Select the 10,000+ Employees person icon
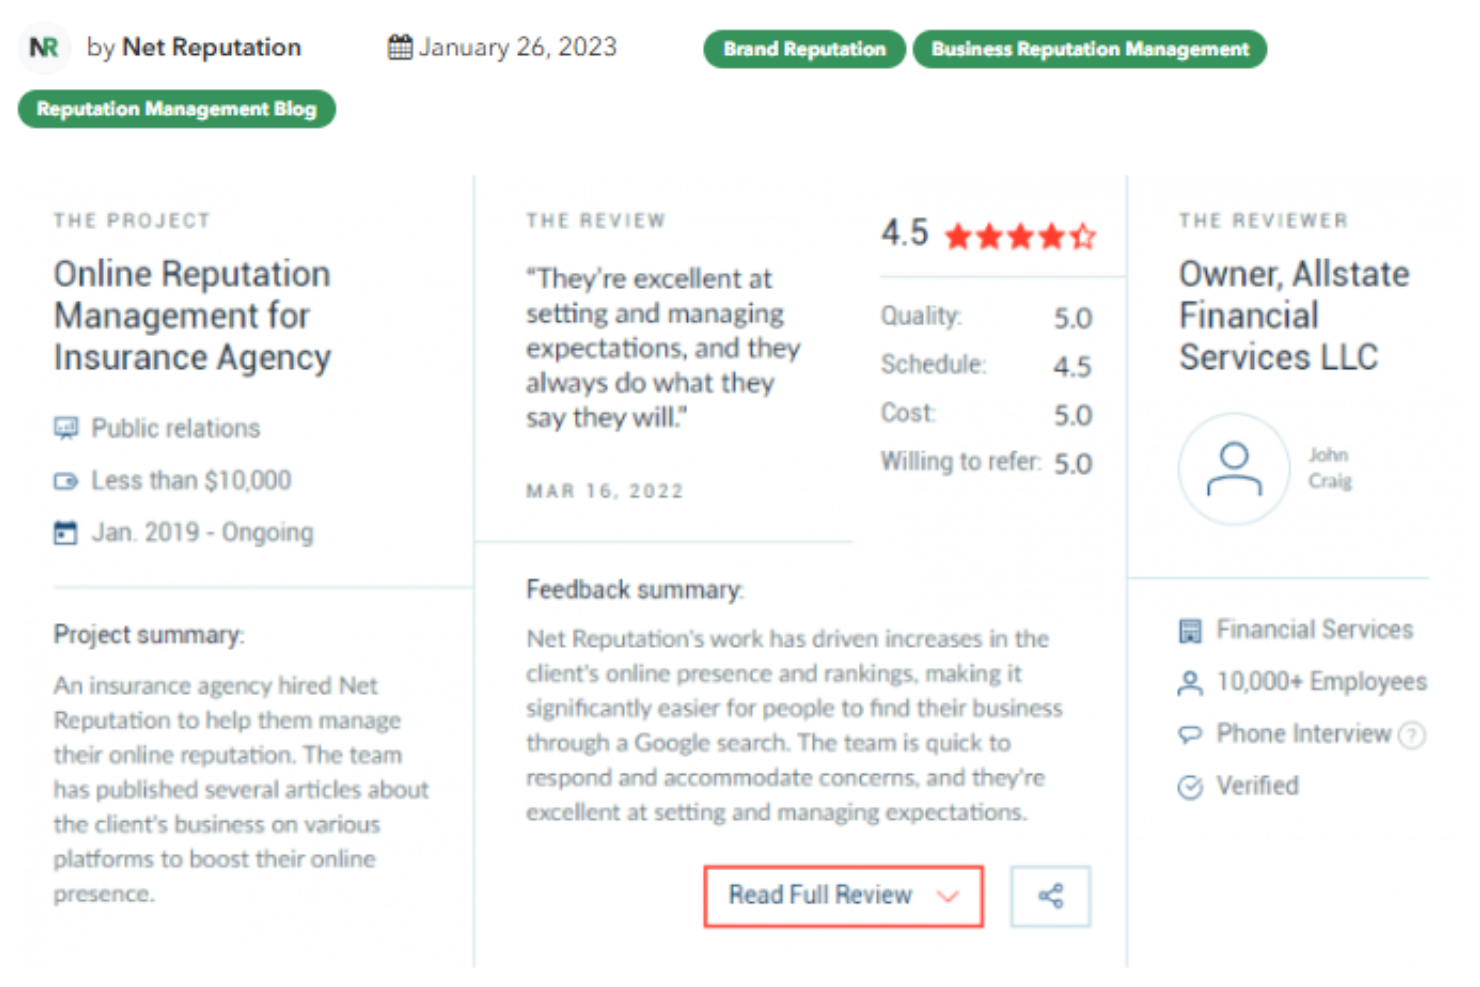 click(x=1189, y=682)
